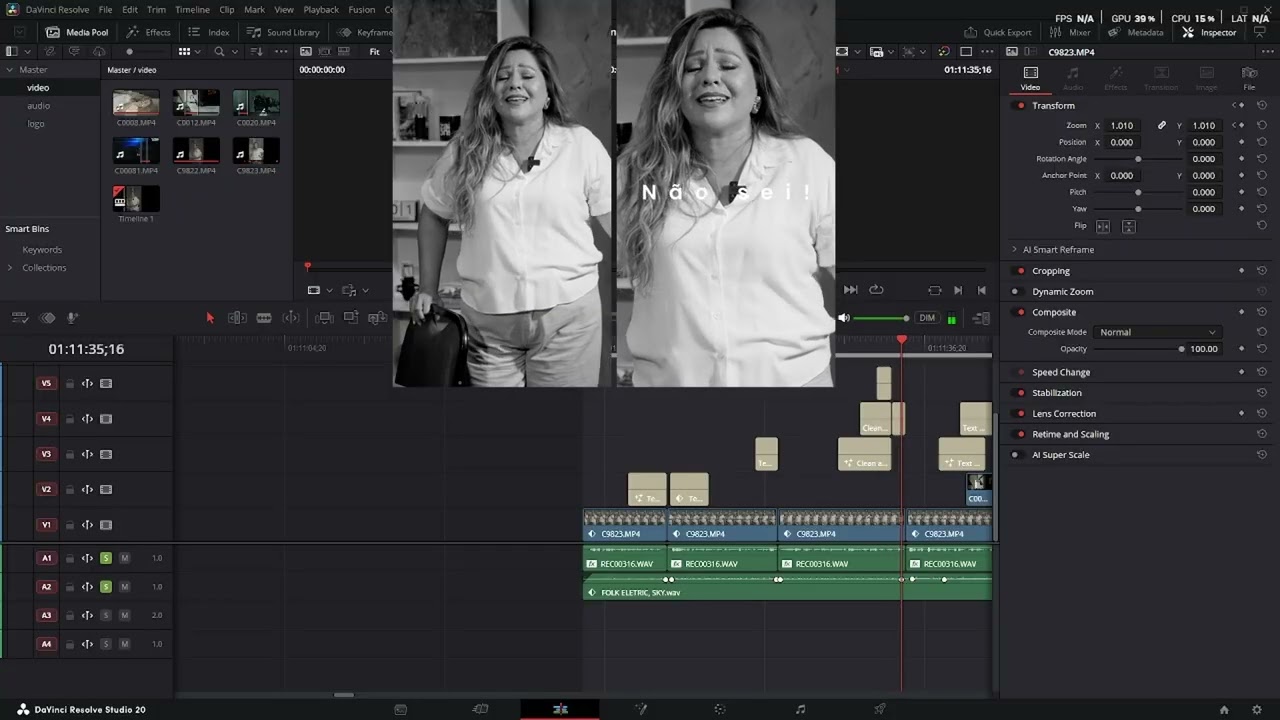The width and height of the screenshot is (1280, 720).
Task: Reset the Transform section
Action: (x=1262, y=105)
